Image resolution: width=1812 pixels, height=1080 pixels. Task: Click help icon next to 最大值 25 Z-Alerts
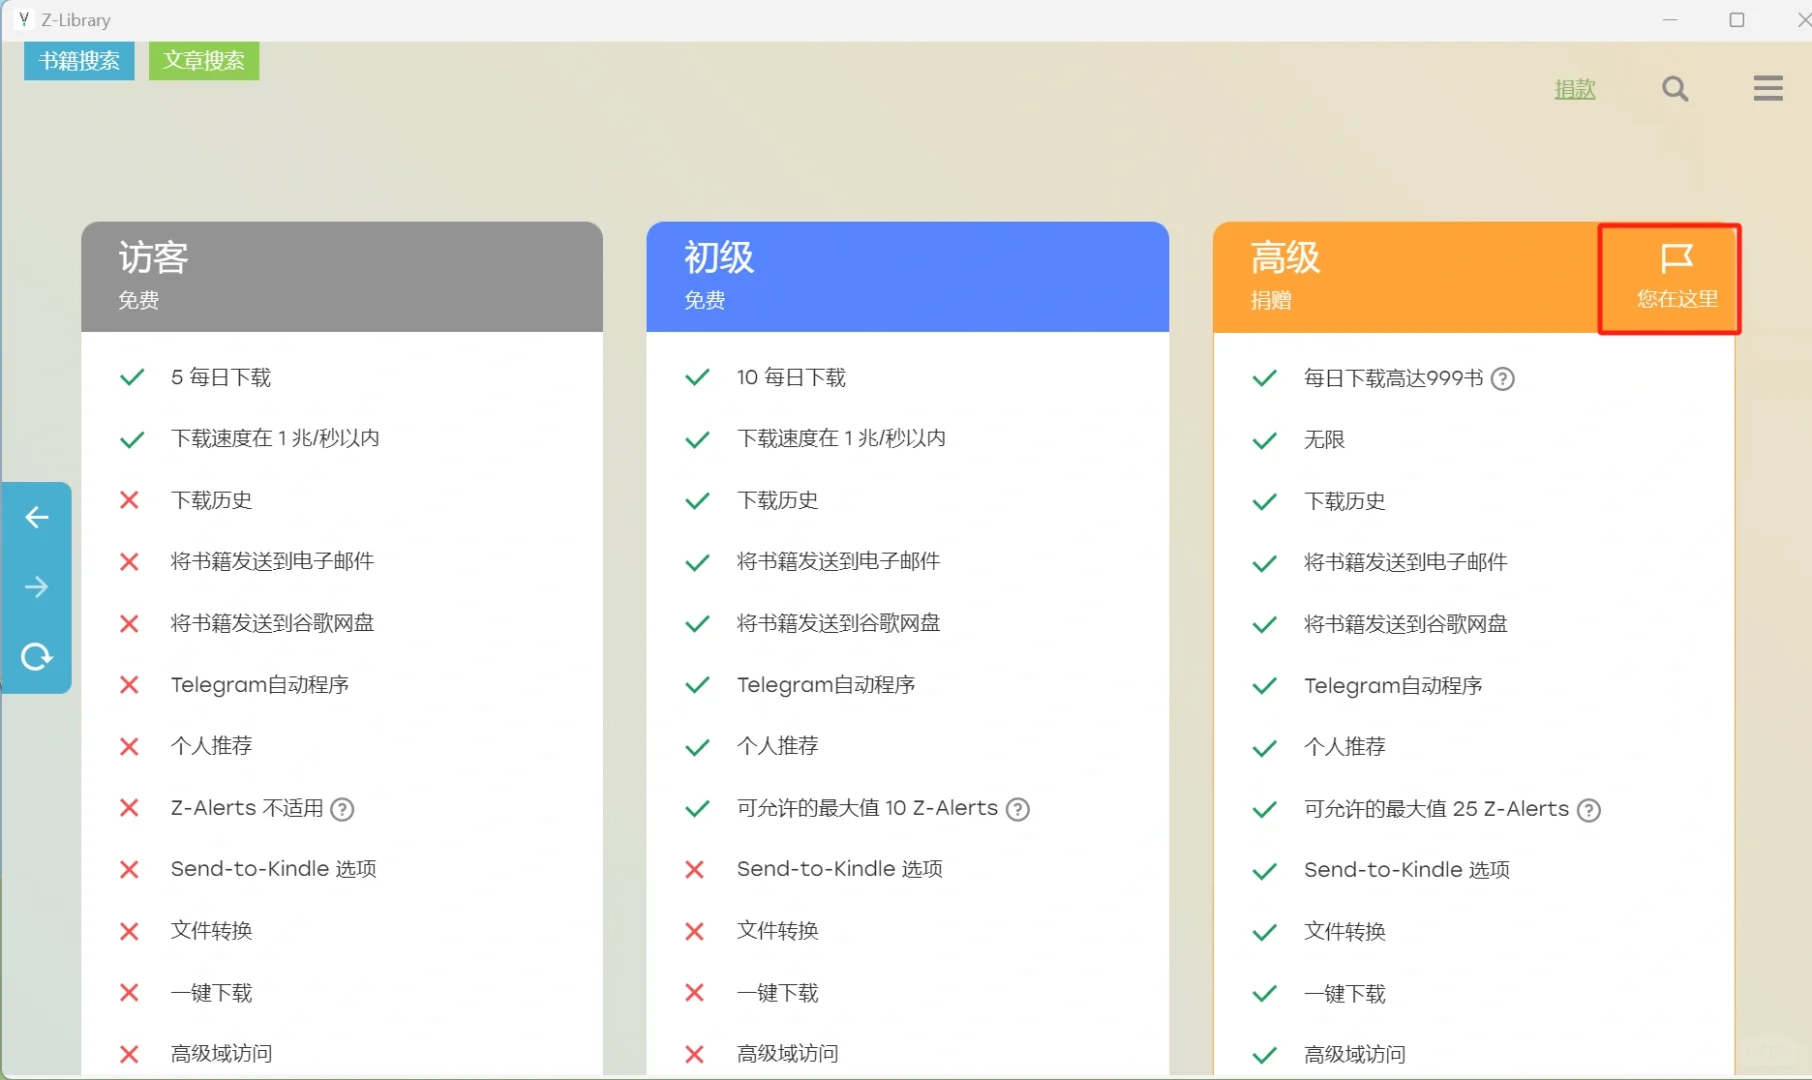click(x=1588, y=810)
